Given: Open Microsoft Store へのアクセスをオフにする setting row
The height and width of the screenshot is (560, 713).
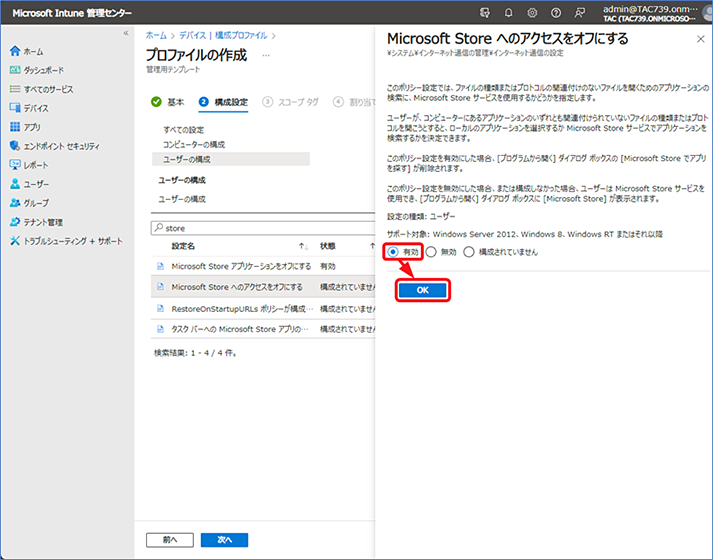Looking at the screenshot, I should click(x=263, y=287).
